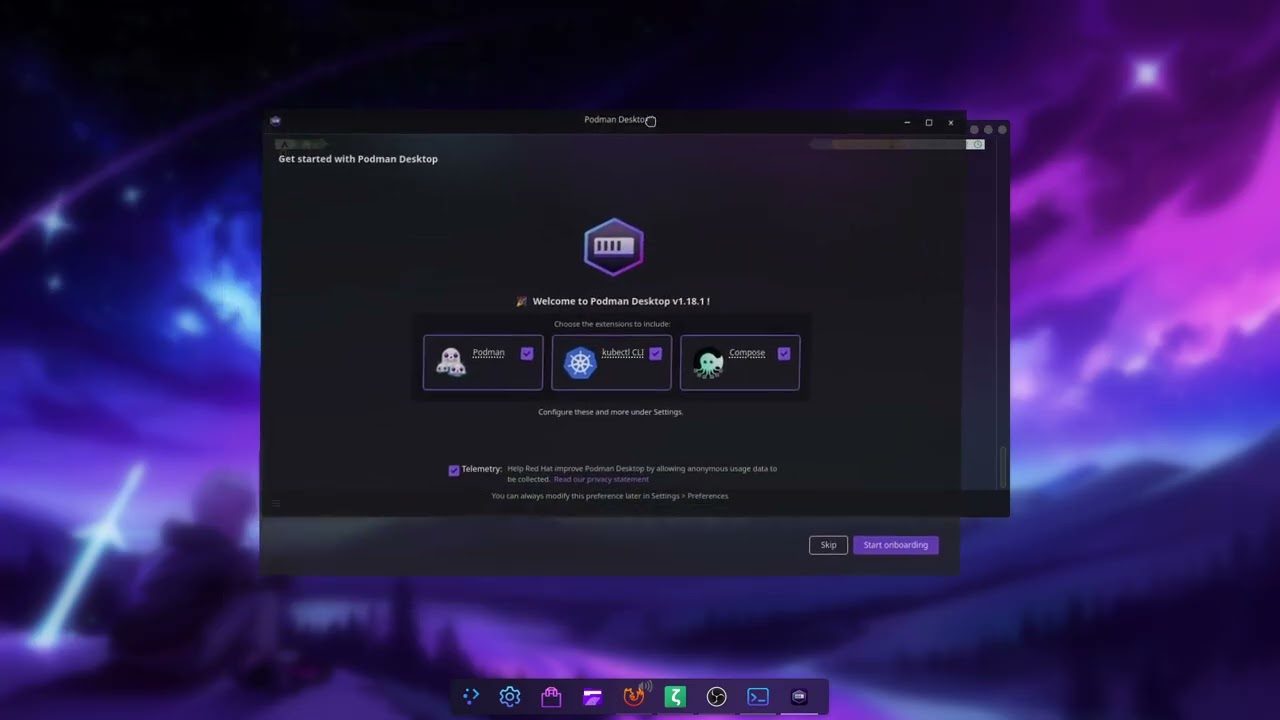
Task: Click the Podman seal icon in its card
Action: (451, 362)
